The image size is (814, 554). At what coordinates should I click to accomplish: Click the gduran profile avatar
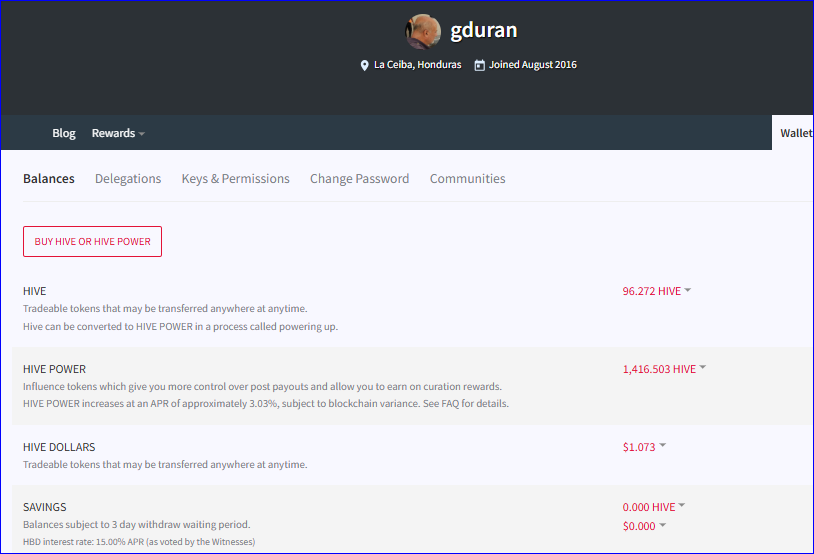423,31
